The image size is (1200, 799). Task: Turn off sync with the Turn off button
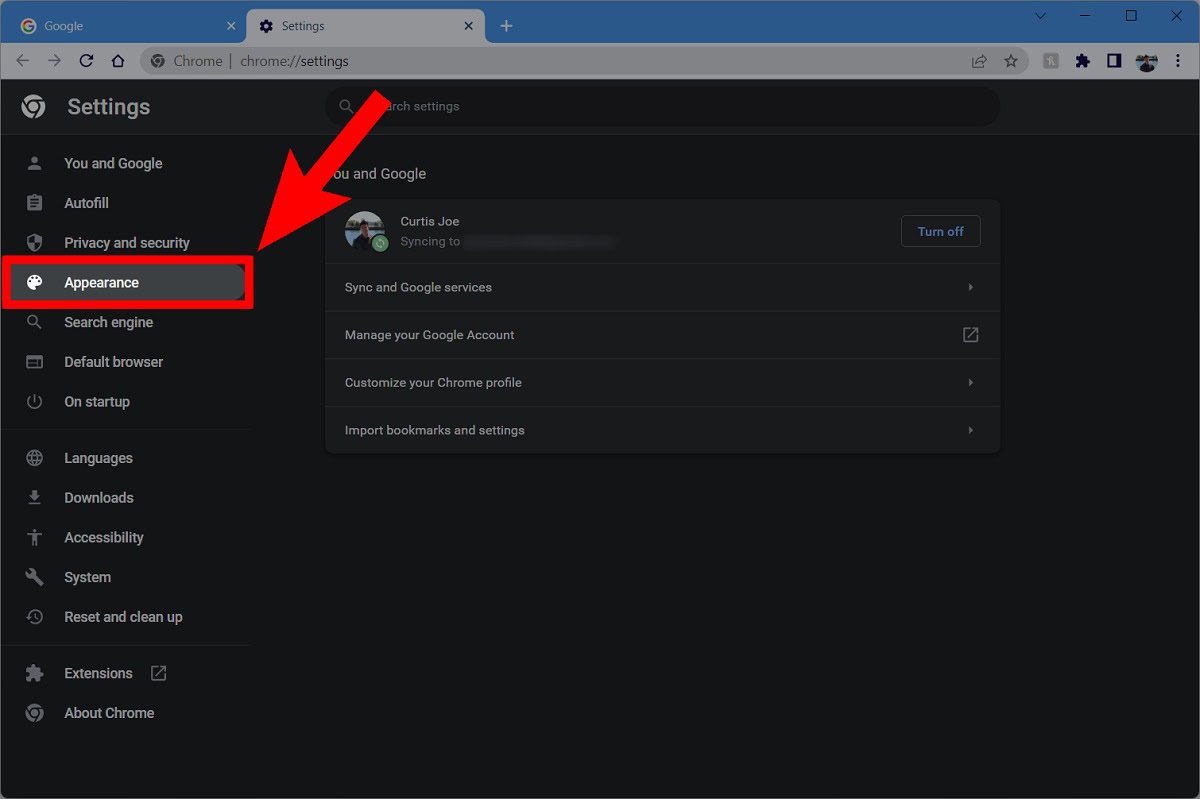point(940,231)
